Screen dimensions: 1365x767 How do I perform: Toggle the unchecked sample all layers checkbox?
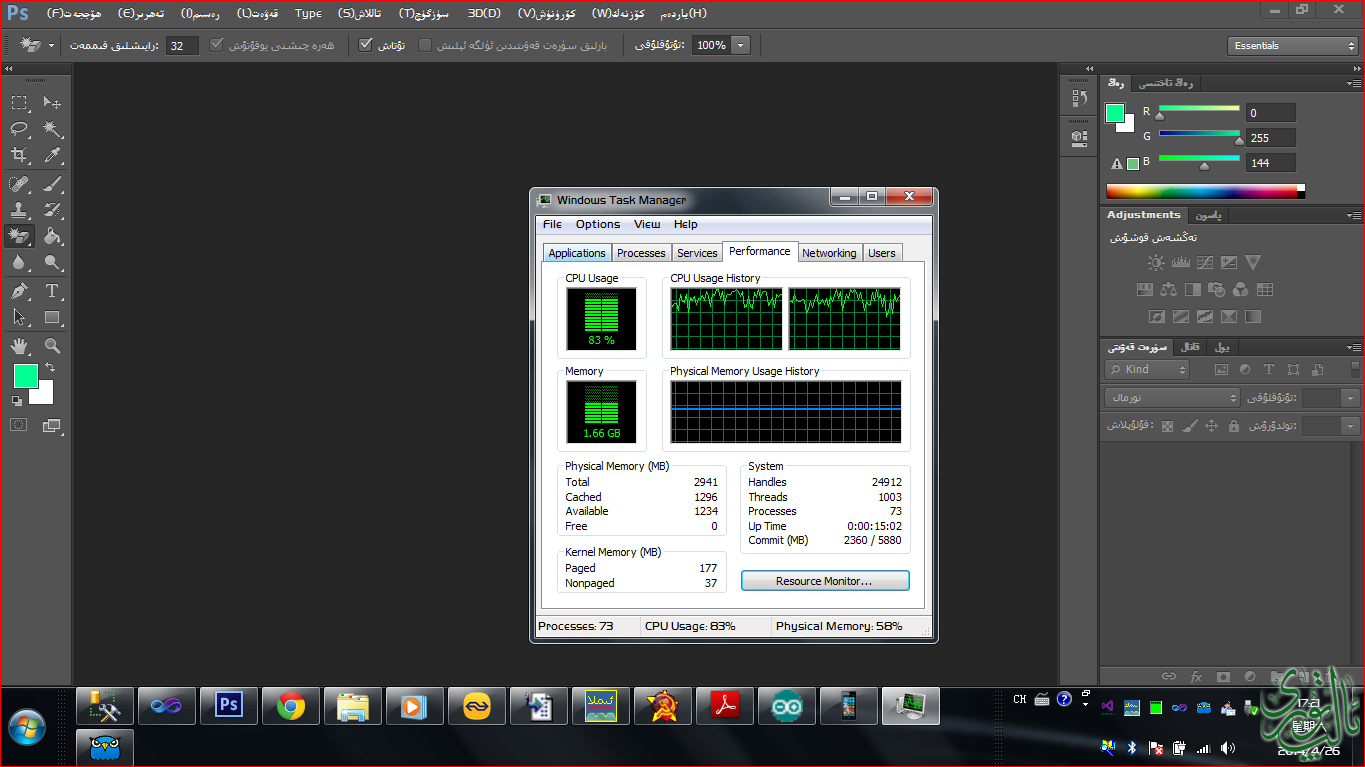(x=425, y=45)
